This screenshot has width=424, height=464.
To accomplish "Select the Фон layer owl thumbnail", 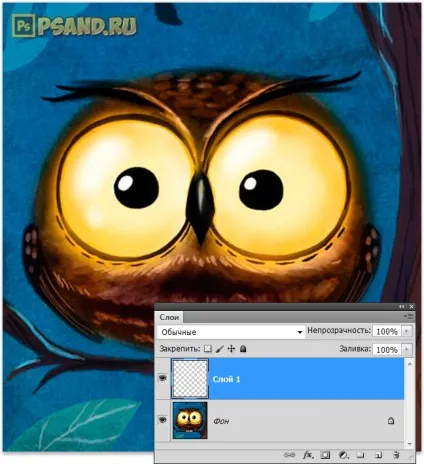I will (190, 420).
